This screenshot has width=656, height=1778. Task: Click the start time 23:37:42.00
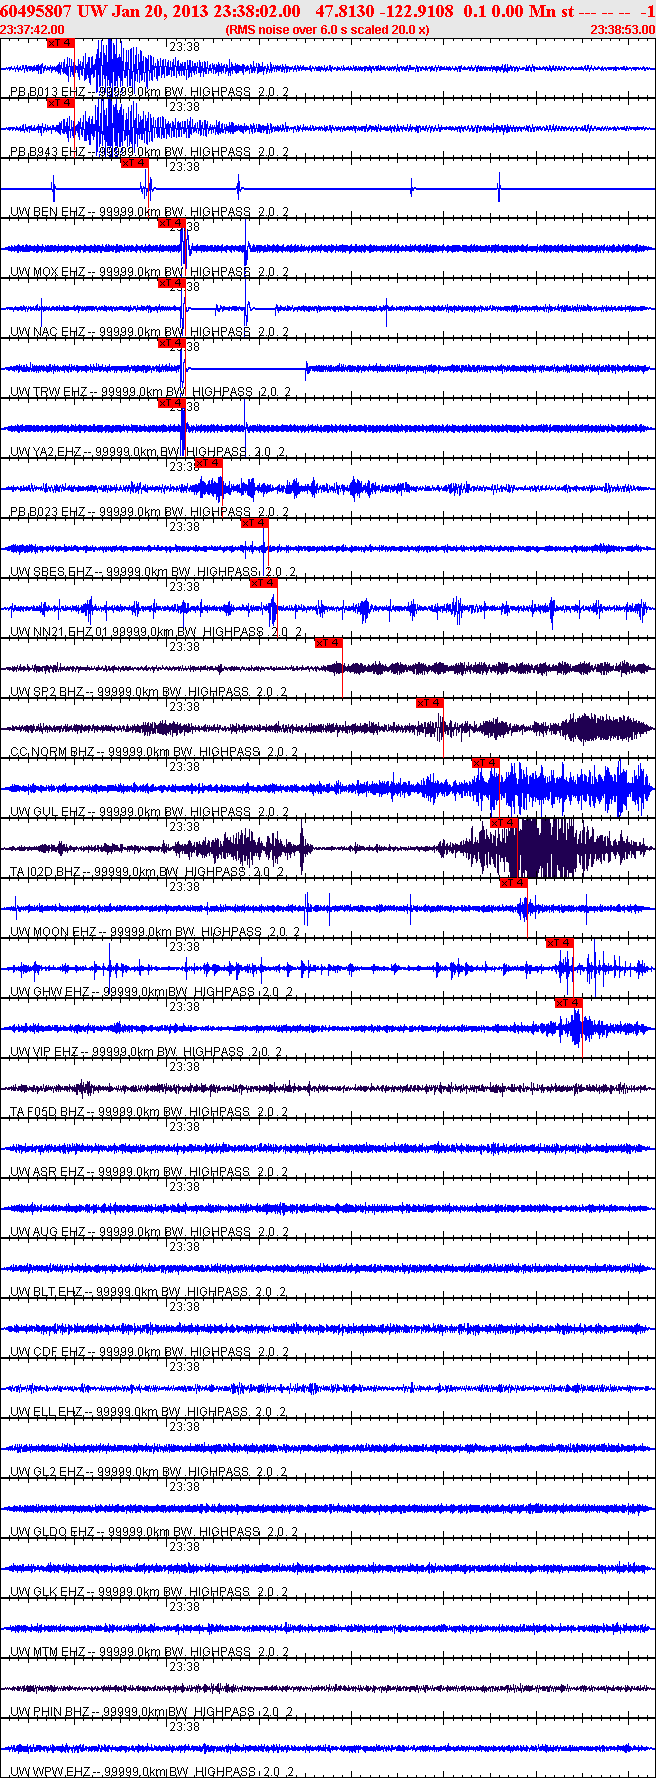point(33,30)
